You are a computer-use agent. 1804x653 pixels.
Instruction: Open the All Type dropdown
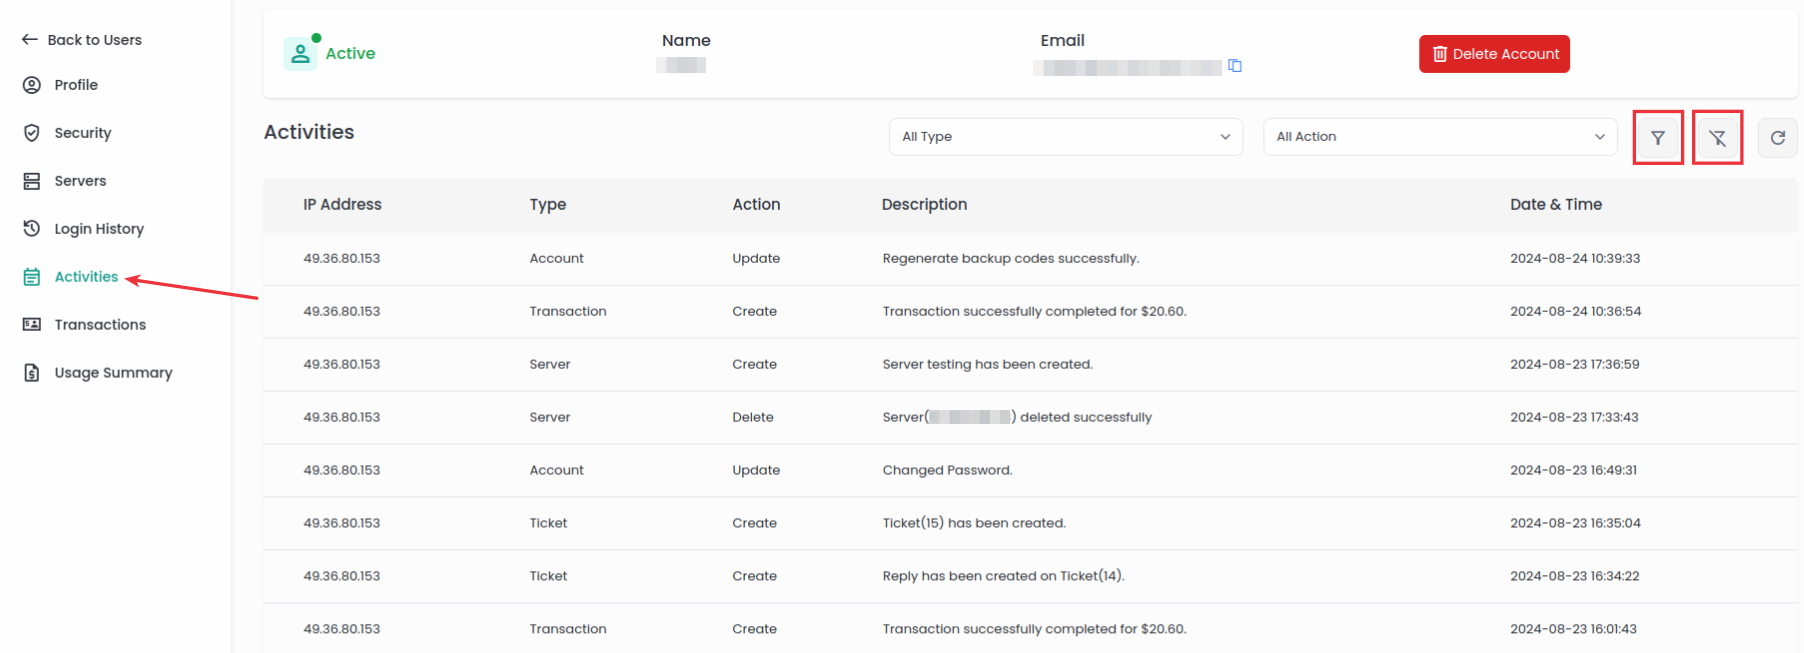coord(1065,137)
